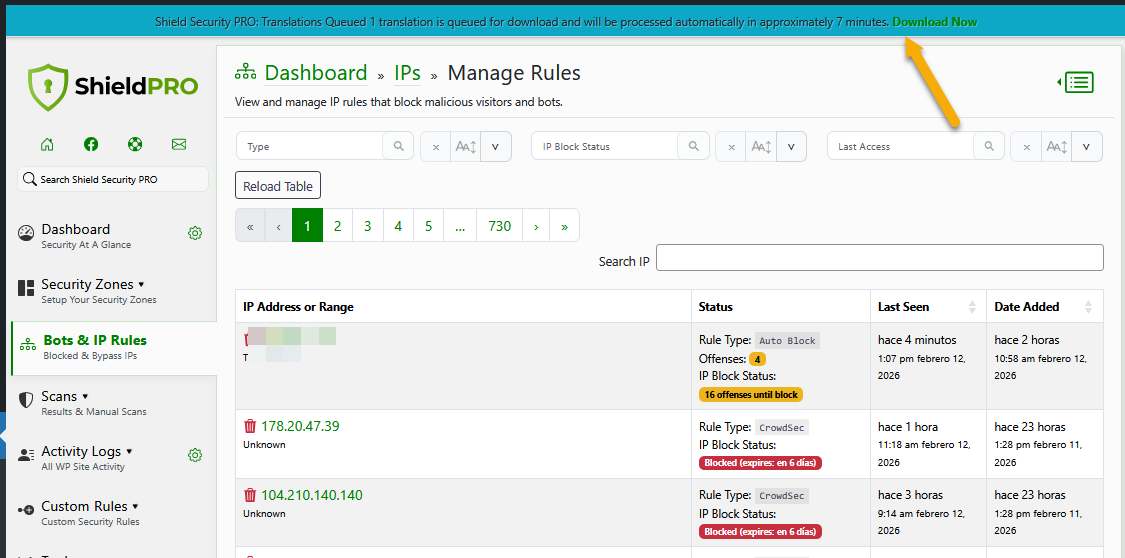The image size is (1125, 558).
Task: Focus the IP Block Status filter field
Action: tap(605, 146)
